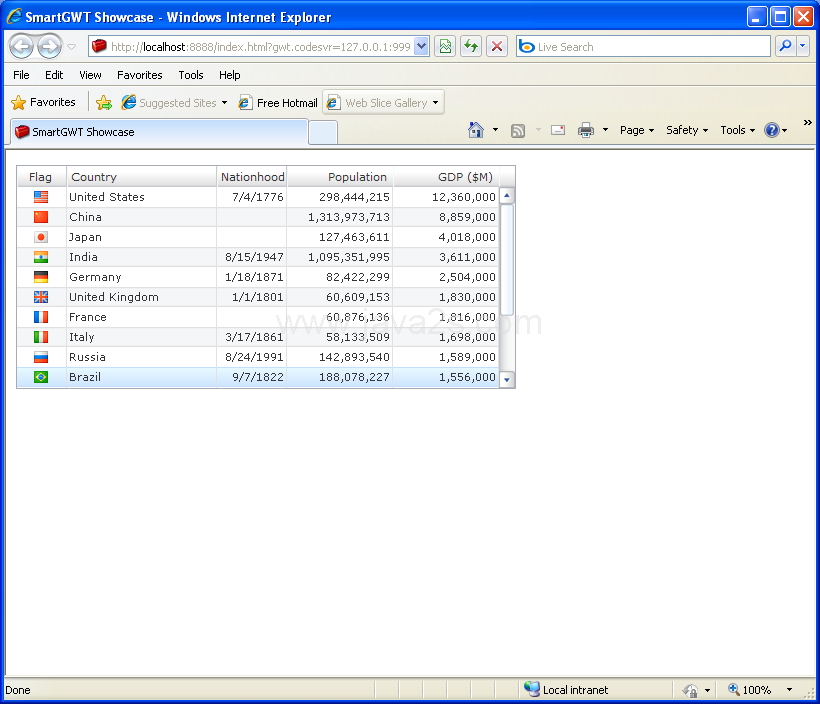Click the United Kingdom flag icon
The width and height of the screenshot is (820, 704).
(41, 297)
